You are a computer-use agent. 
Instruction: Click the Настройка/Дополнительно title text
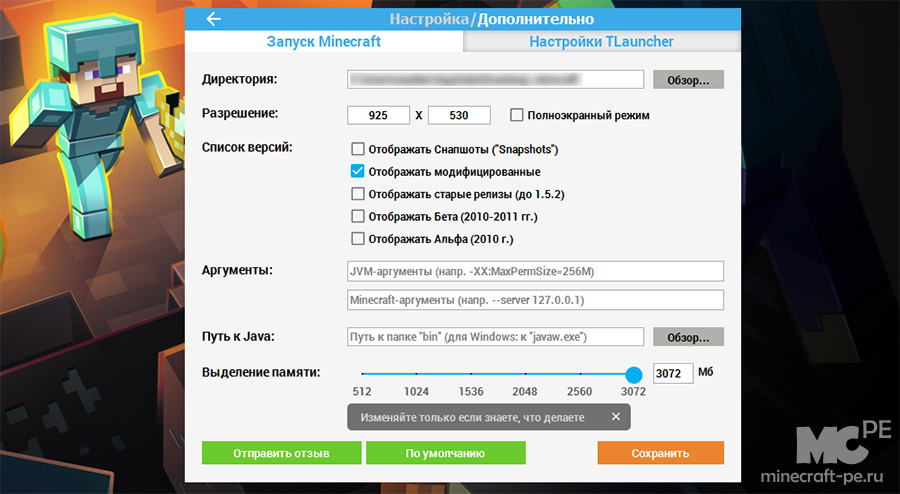point(492,19)
